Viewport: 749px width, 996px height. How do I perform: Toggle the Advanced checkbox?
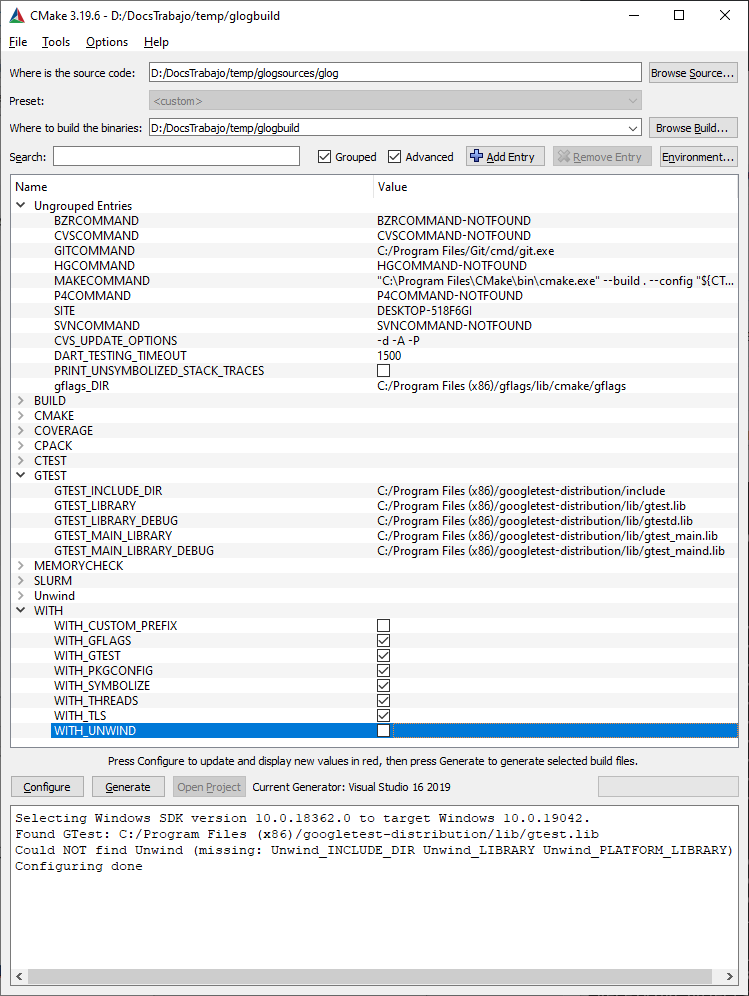point(395,156)
